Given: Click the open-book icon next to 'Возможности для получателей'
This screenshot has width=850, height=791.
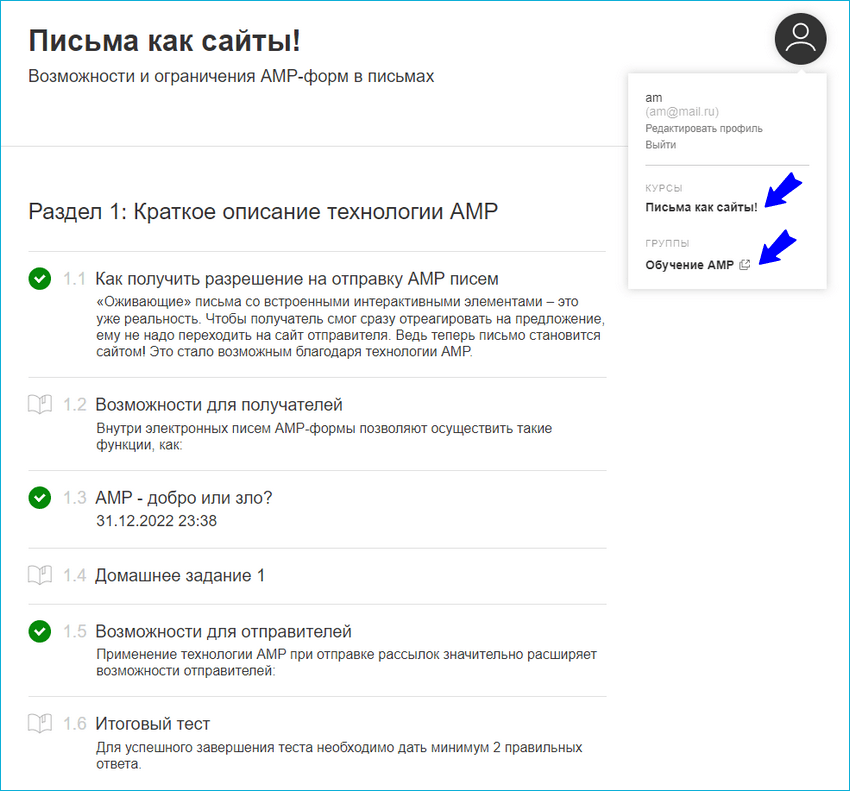Looking at the screenshot, I should 40,405.
